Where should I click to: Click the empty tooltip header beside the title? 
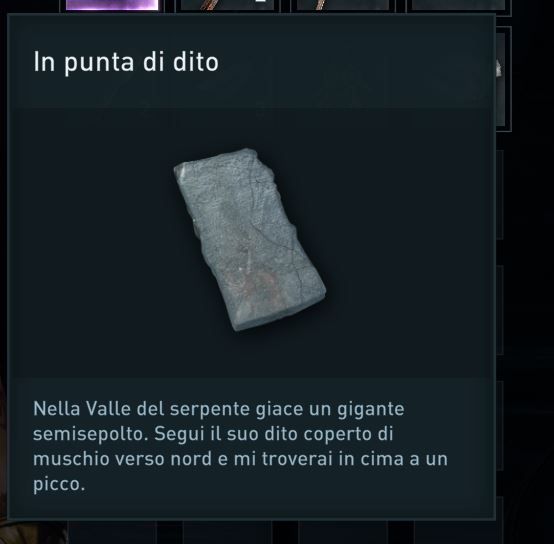(353, 62)
